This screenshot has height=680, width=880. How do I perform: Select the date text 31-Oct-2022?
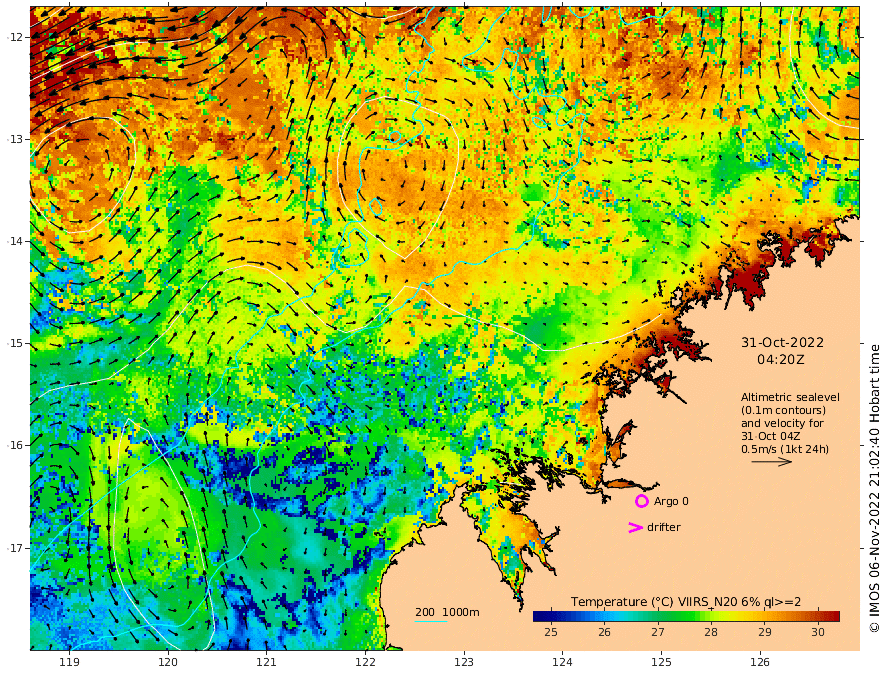[782, 342]
